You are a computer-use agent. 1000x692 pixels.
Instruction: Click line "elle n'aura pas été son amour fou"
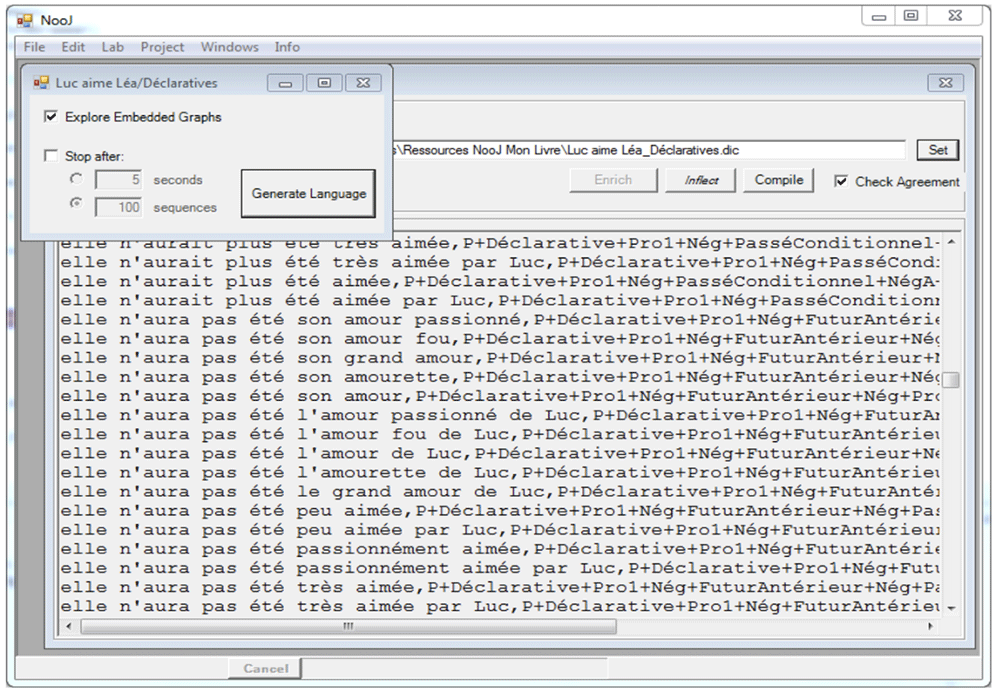coord(499,339)
